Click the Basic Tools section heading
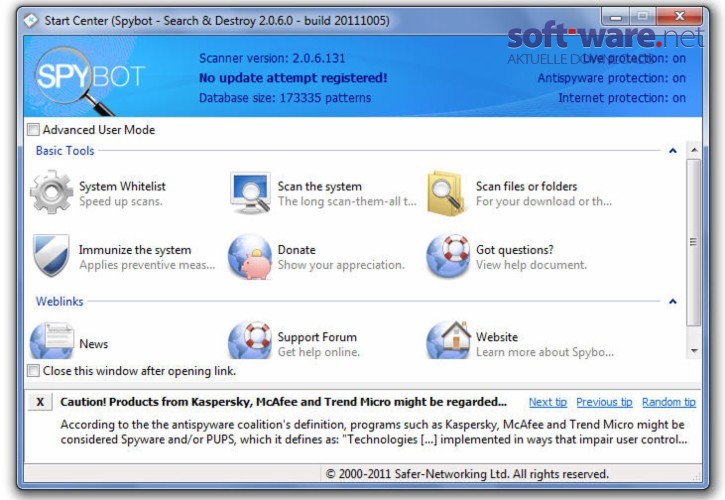 pyautogui.click(x=65, y=151)
